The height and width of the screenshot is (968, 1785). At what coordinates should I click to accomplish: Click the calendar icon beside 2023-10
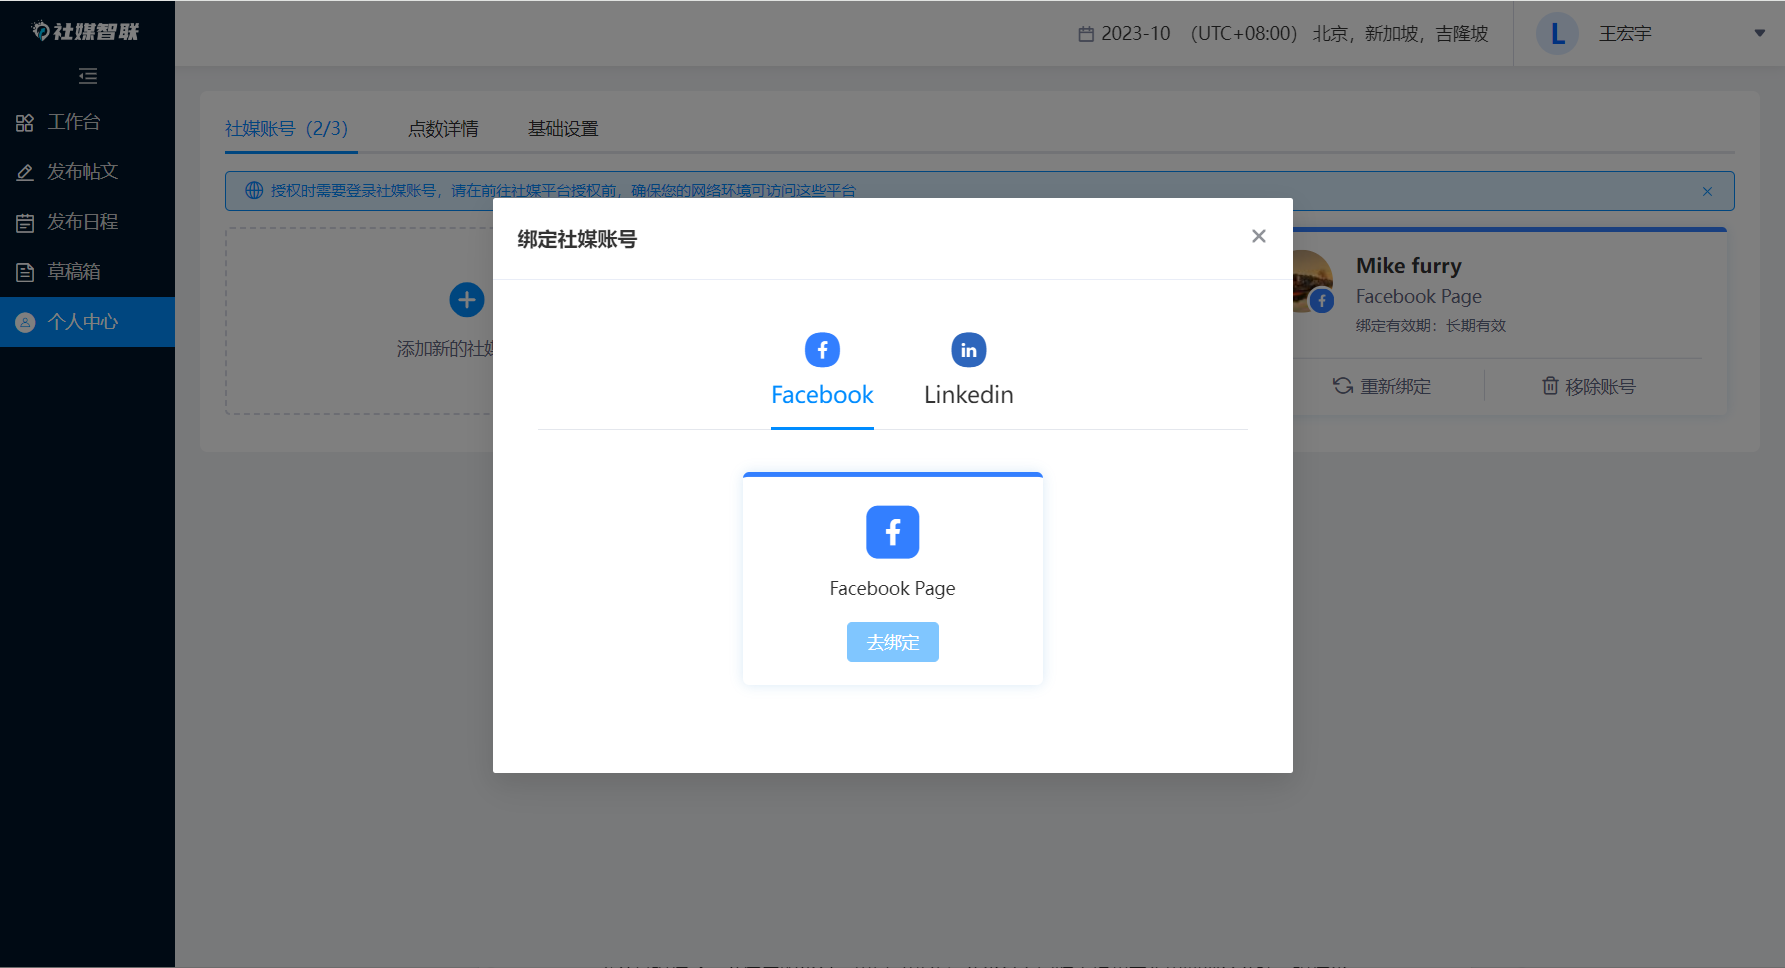1086,33
